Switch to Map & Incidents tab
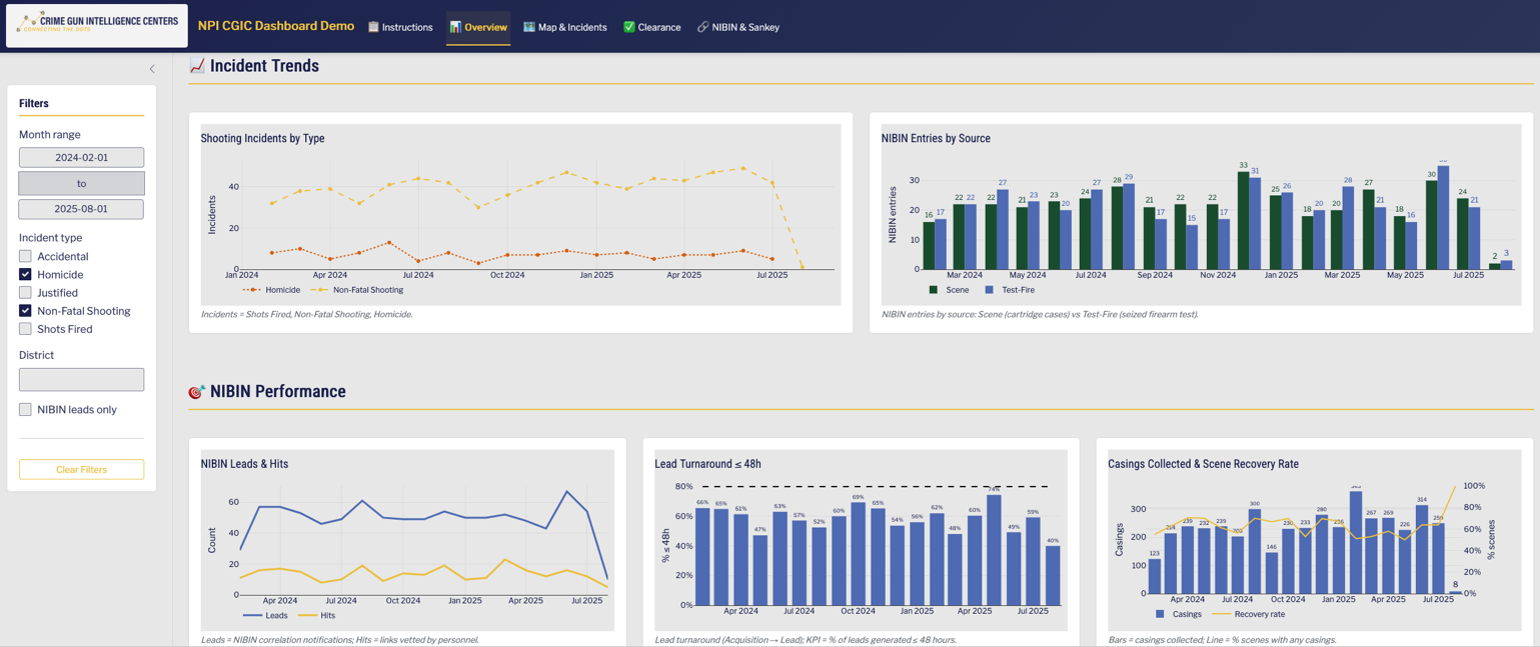Viewport: 1540px width, 647px height. 565,27
